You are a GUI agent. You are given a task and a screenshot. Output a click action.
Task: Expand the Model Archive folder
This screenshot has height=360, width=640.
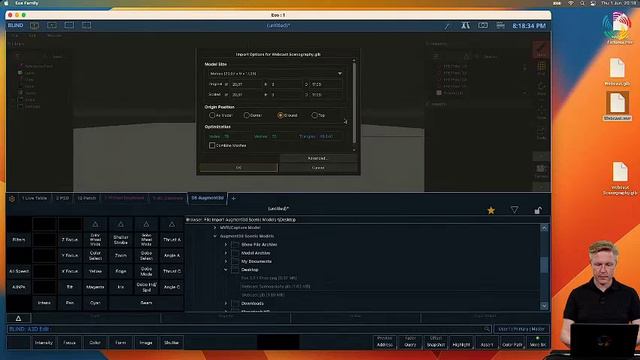pyautogui.click(x=226, y=253)
